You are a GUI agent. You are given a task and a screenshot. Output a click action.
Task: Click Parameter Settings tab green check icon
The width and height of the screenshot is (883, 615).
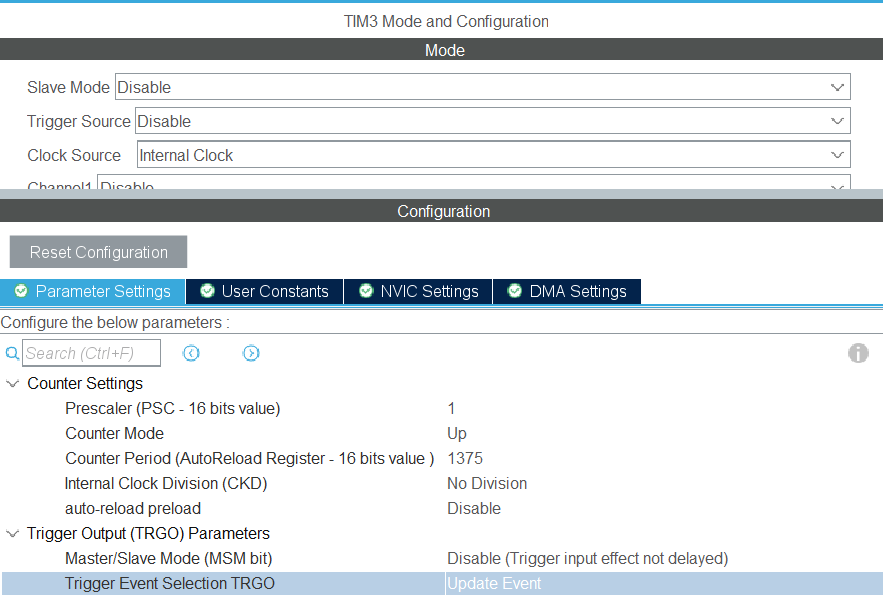click(21, 291)
